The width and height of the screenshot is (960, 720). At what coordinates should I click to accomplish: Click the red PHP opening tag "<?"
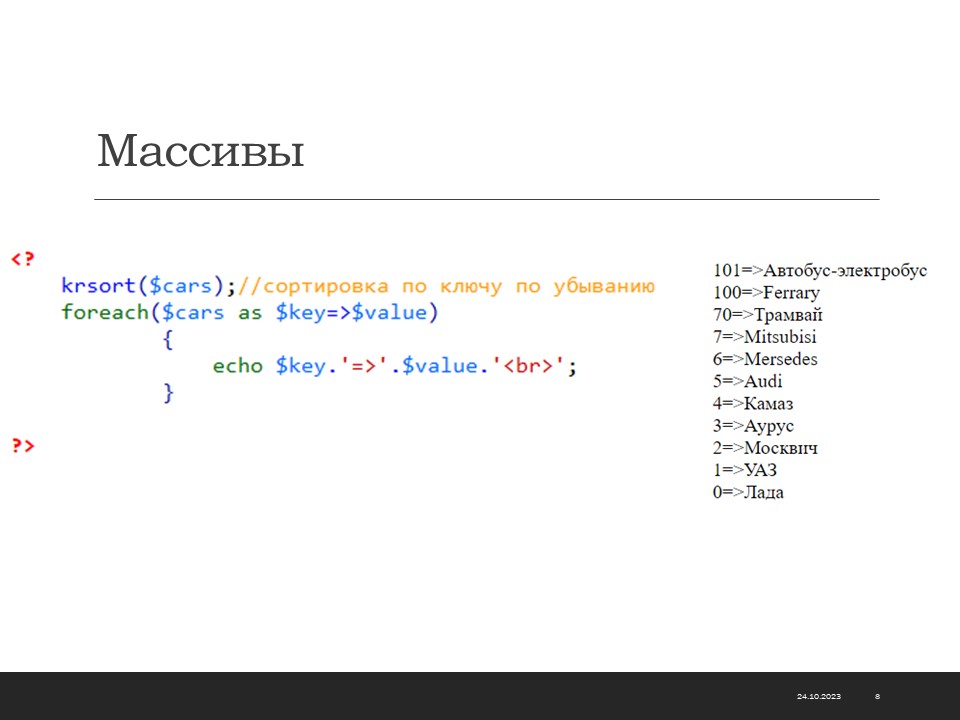(22, 259)
